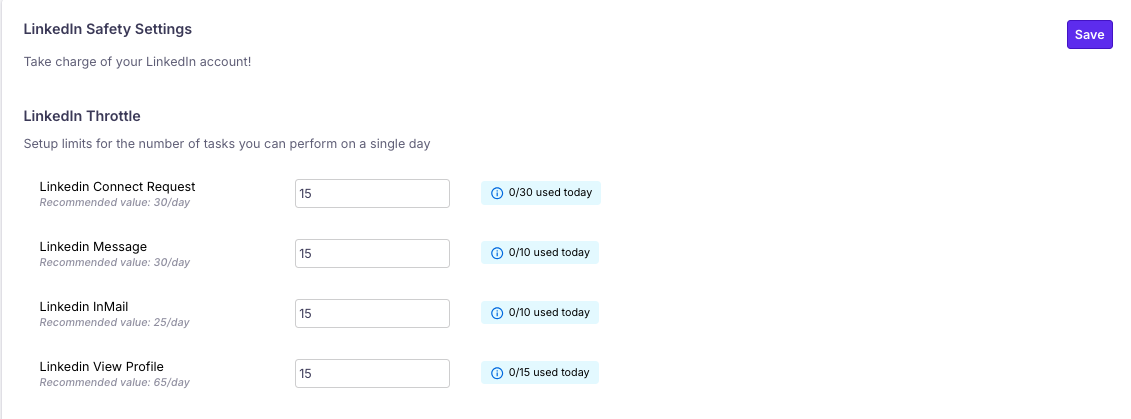Click info icon in Linkedin Message usage badge

[497, 253]
